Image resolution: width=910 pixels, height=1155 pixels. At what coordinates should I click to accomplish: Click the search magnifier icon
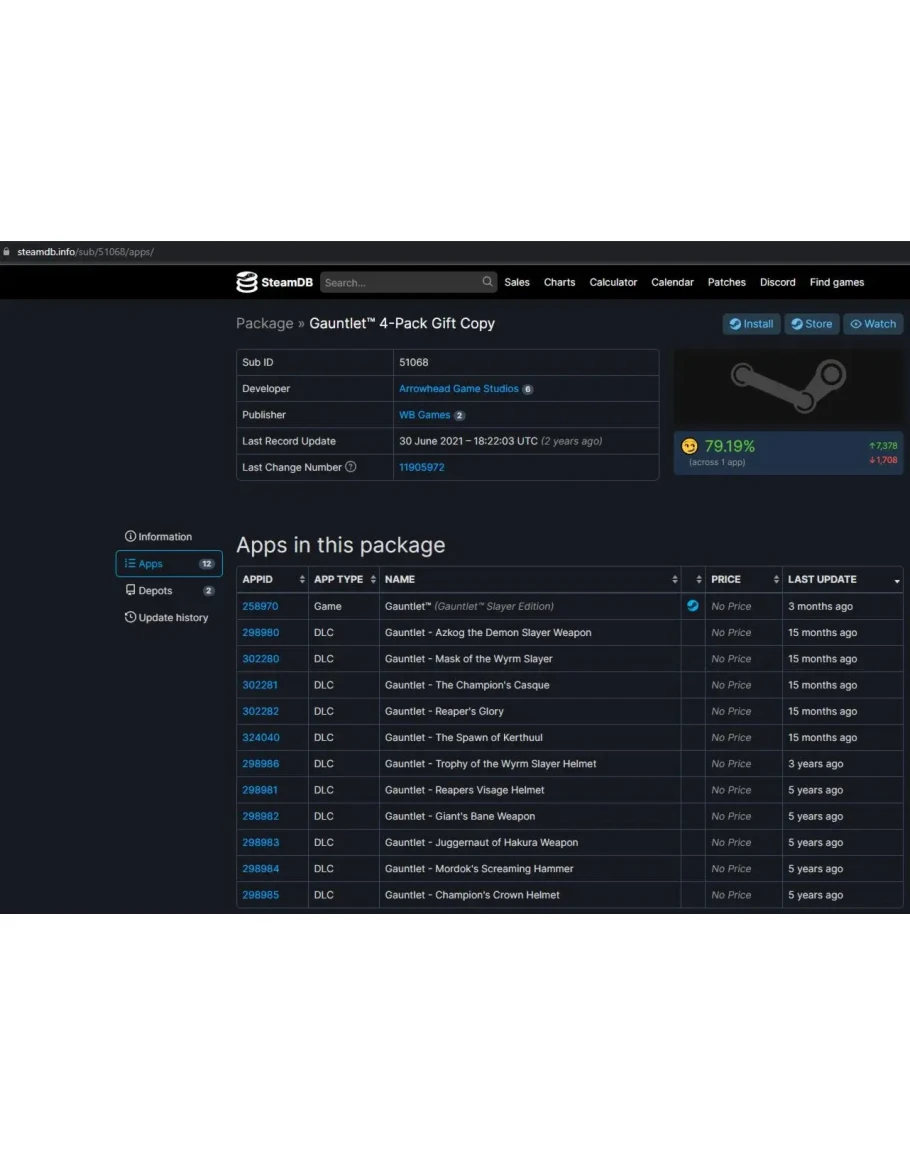(487, 282)
